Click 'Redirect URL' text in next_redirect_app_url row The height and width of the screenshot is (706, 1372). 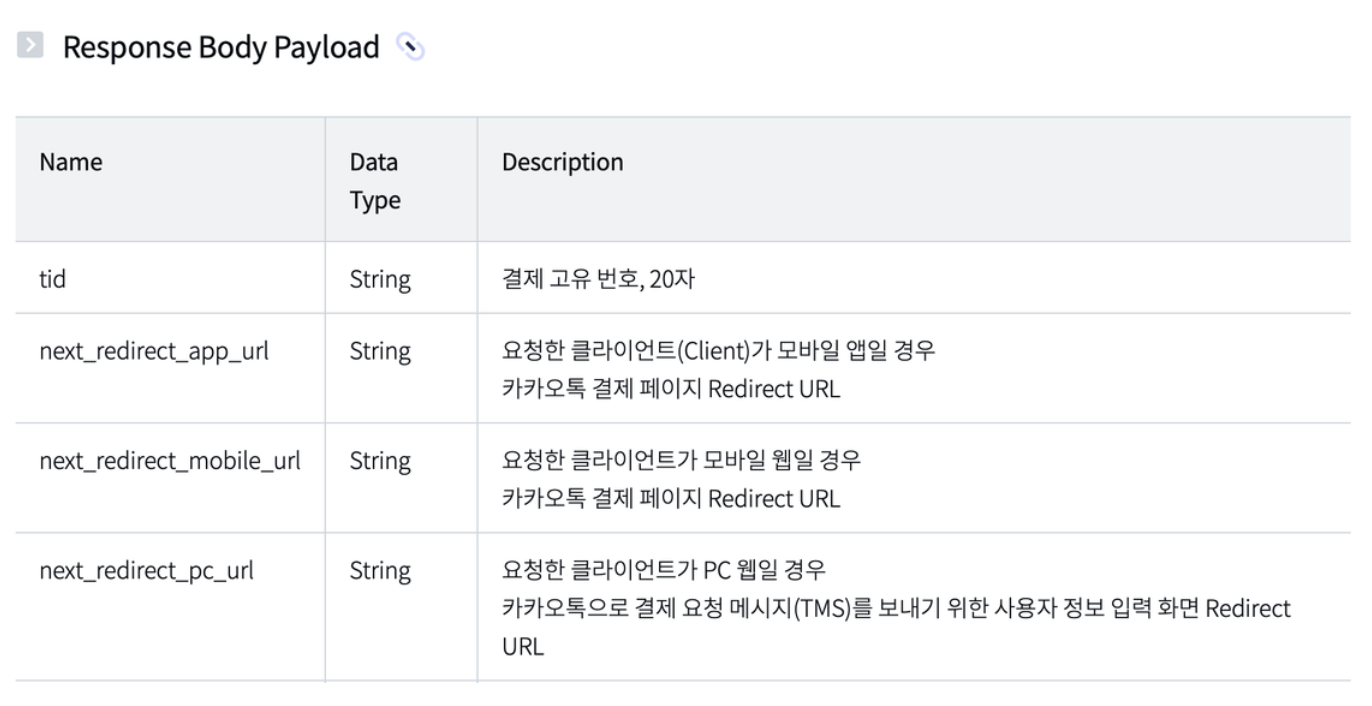pyautogui.click(x=774, y=389)
